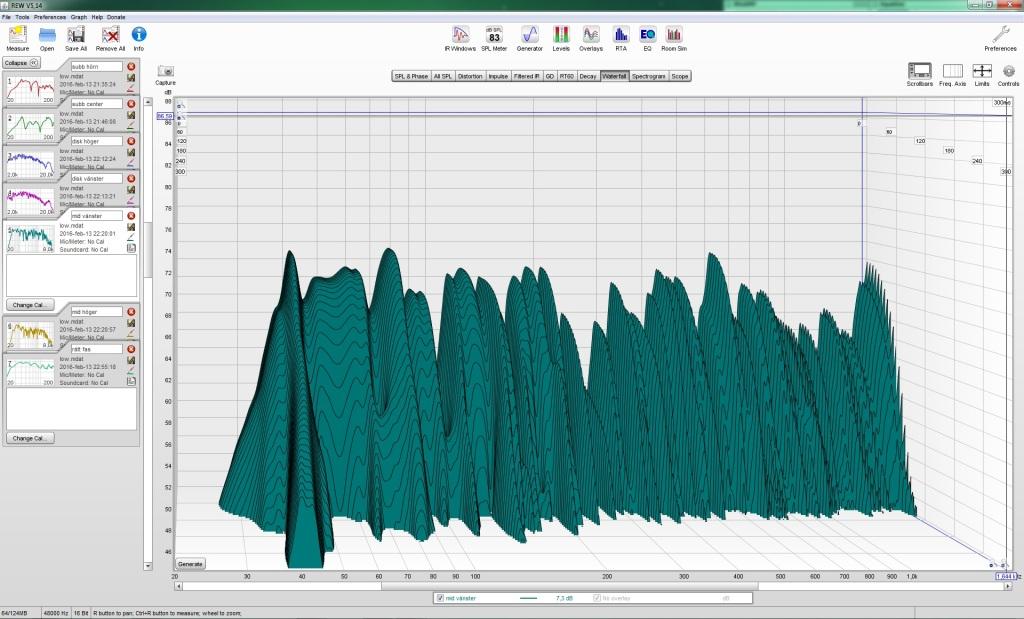Delete the "disk höger" measurement

(131, 141)
